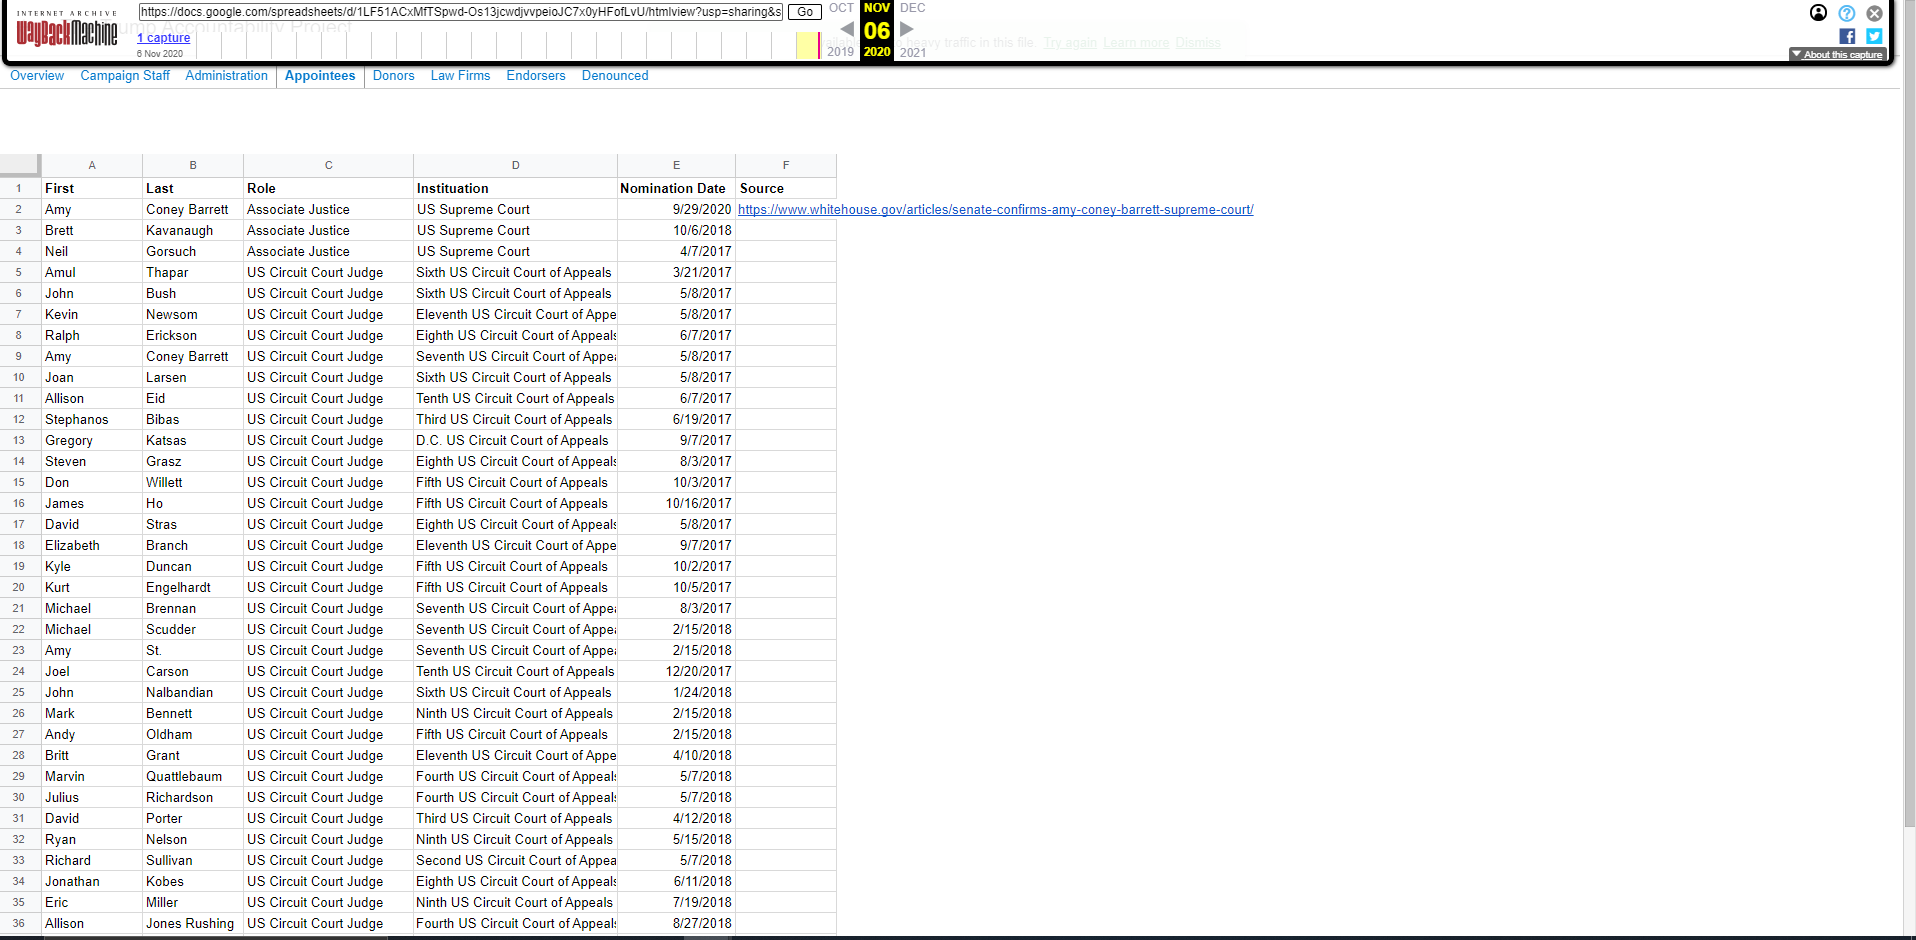This screenshot has width=1916, height=940.
Task: Select the Appointees tab
Action: point(320,76)
